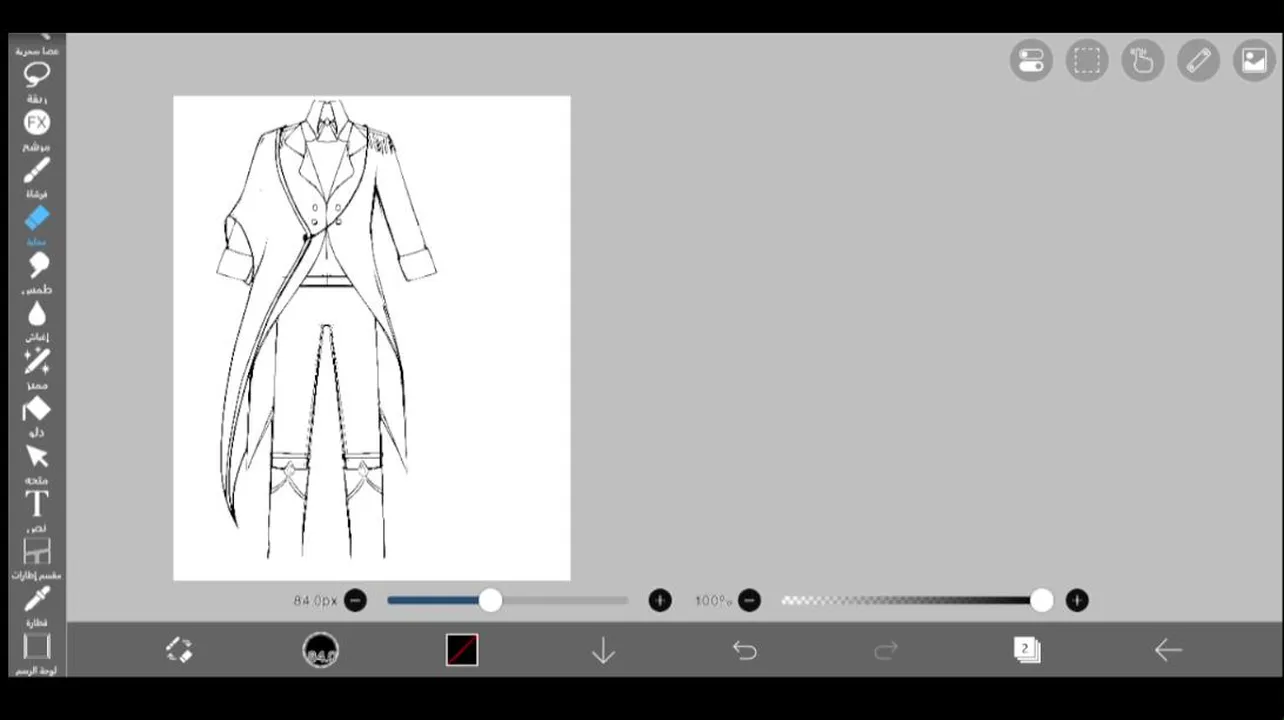The image size is (1284, 720).
Task: Undo the last action
Action: (745, 651)
